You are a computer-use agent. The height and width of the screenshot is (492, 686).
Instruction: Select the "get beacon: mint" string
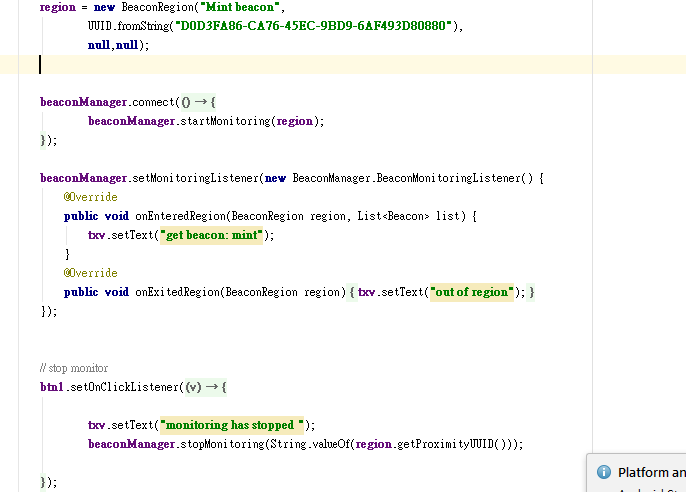coord(210,235)
